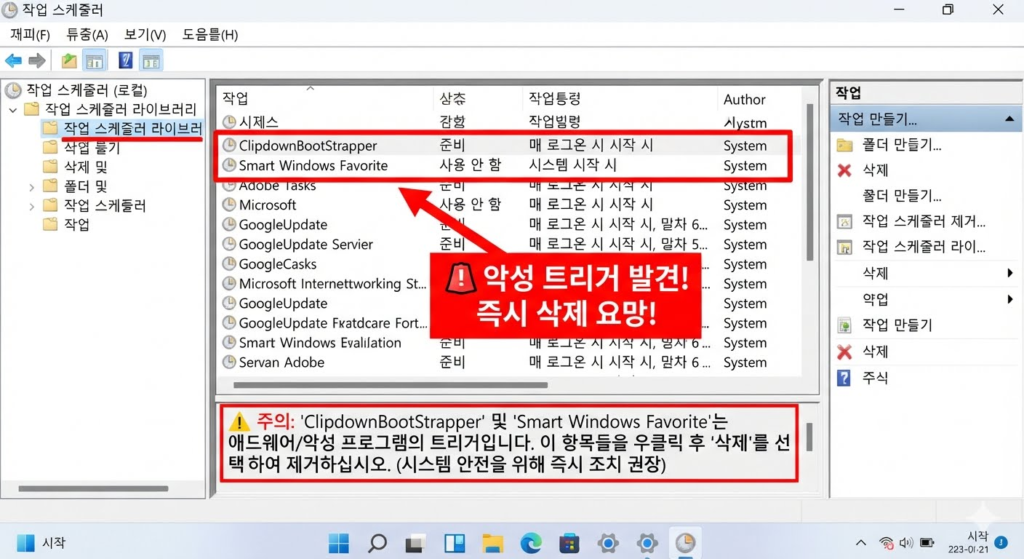The height and width of the screenshot is (559, 1024).
Task: Click the warning detail pane vertical scrollbar
Action: tap(809, 437)
